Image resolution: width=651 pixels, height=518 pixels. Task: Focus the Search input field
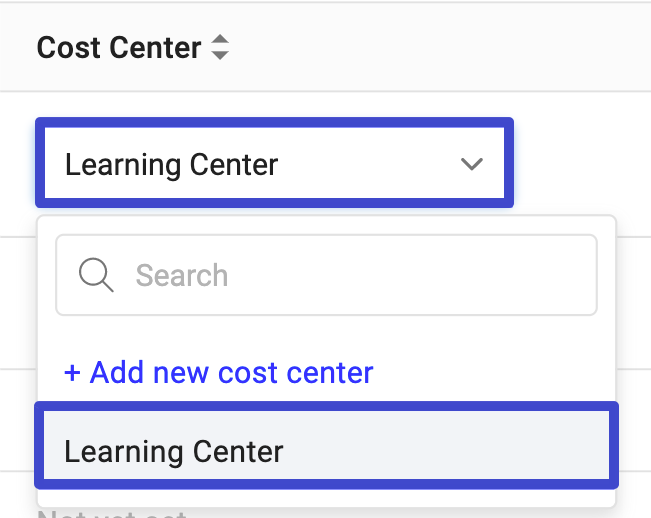326,275
